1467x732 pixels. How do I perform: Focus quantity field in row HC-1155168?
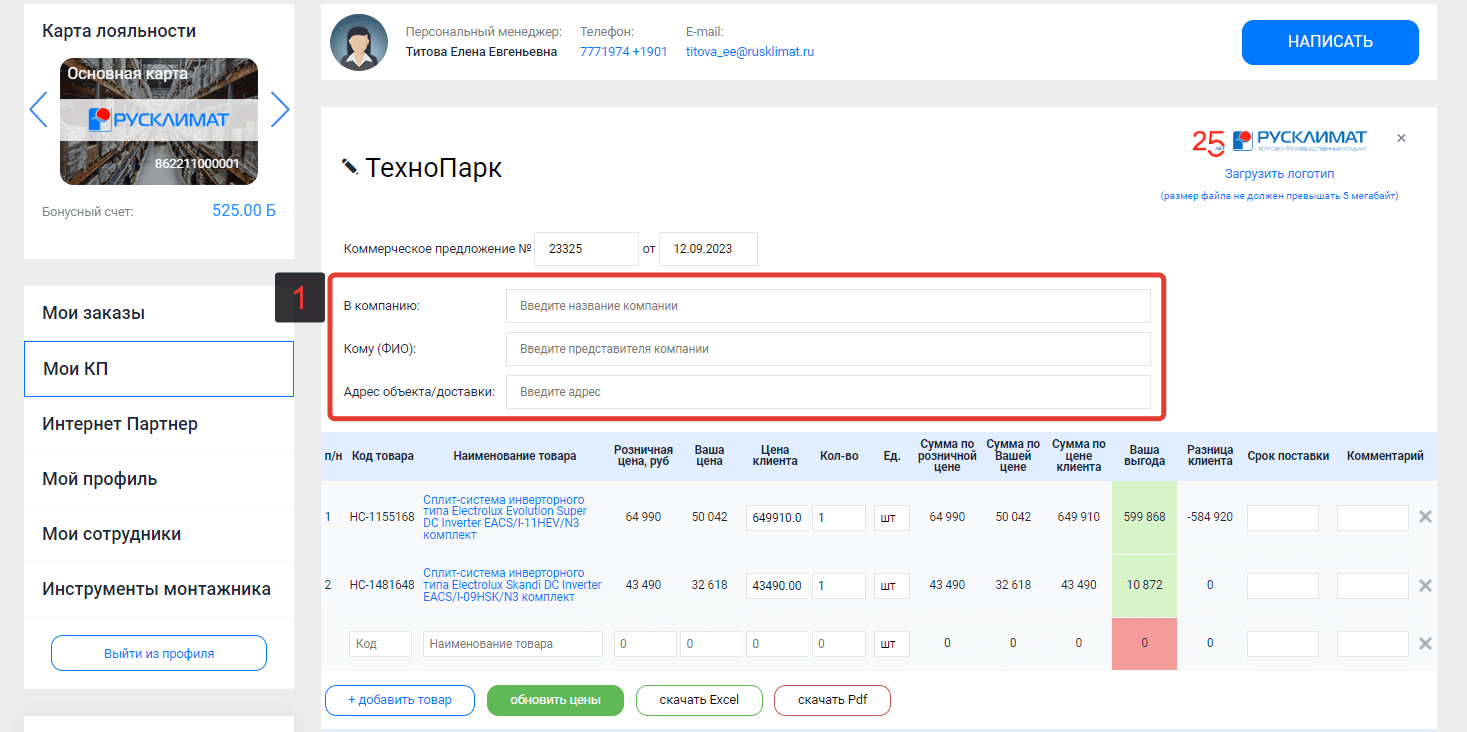(839, 517)
